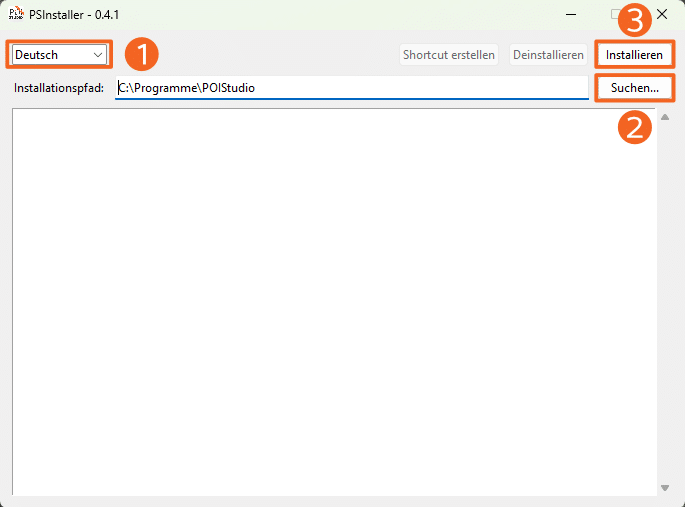The width and height of the screenshot is (685, 507).
Task: Click the orange number 2 badge
Action: click(x=633, y=125)
